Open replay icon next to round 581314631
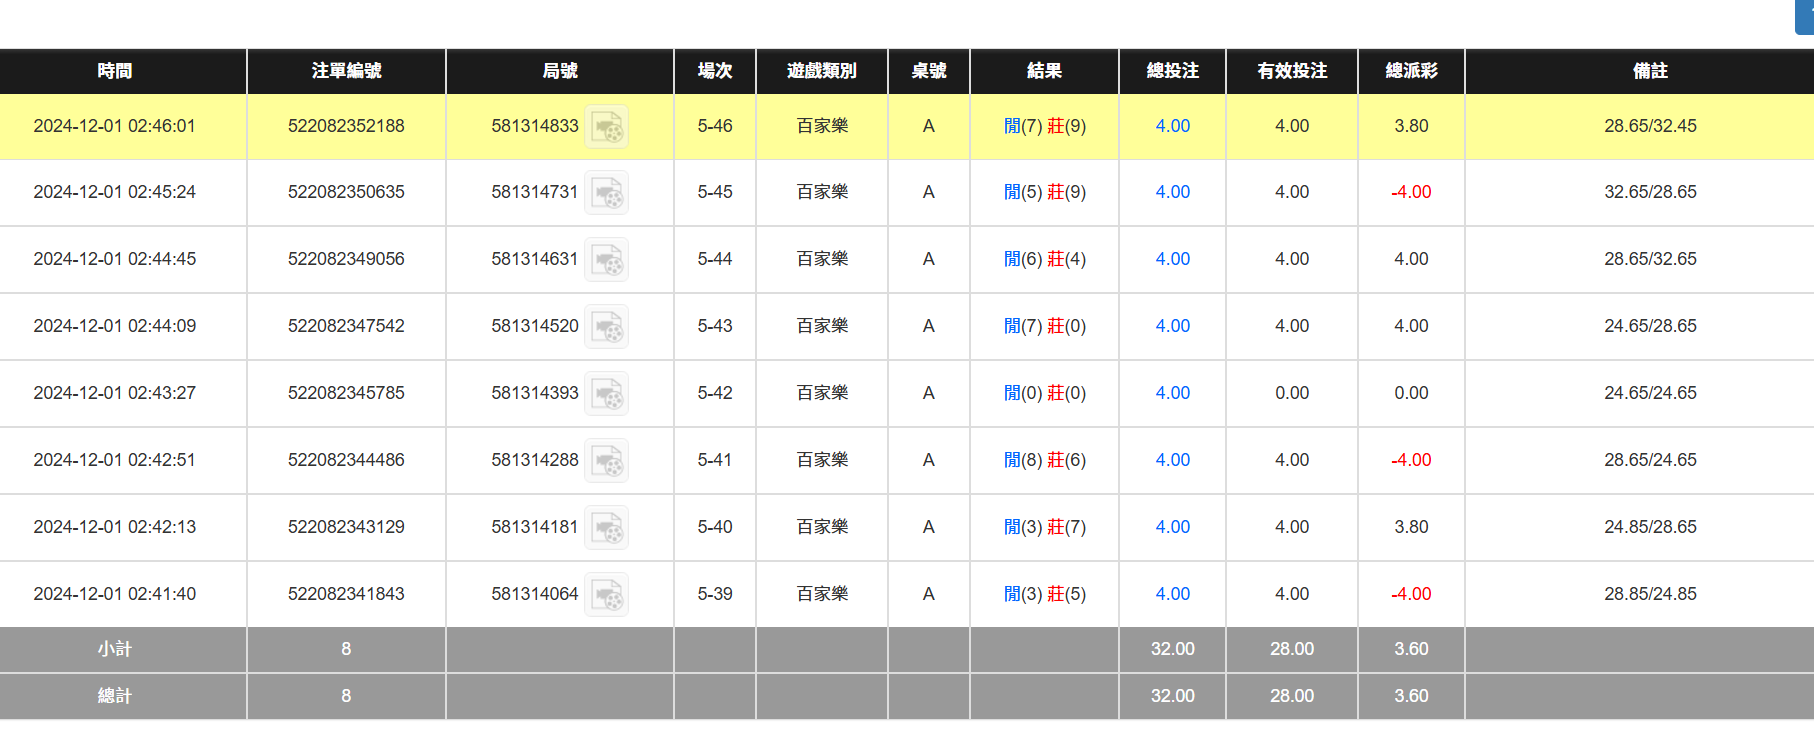Viewport: 1814px width, 730px height. click(606, 260)
